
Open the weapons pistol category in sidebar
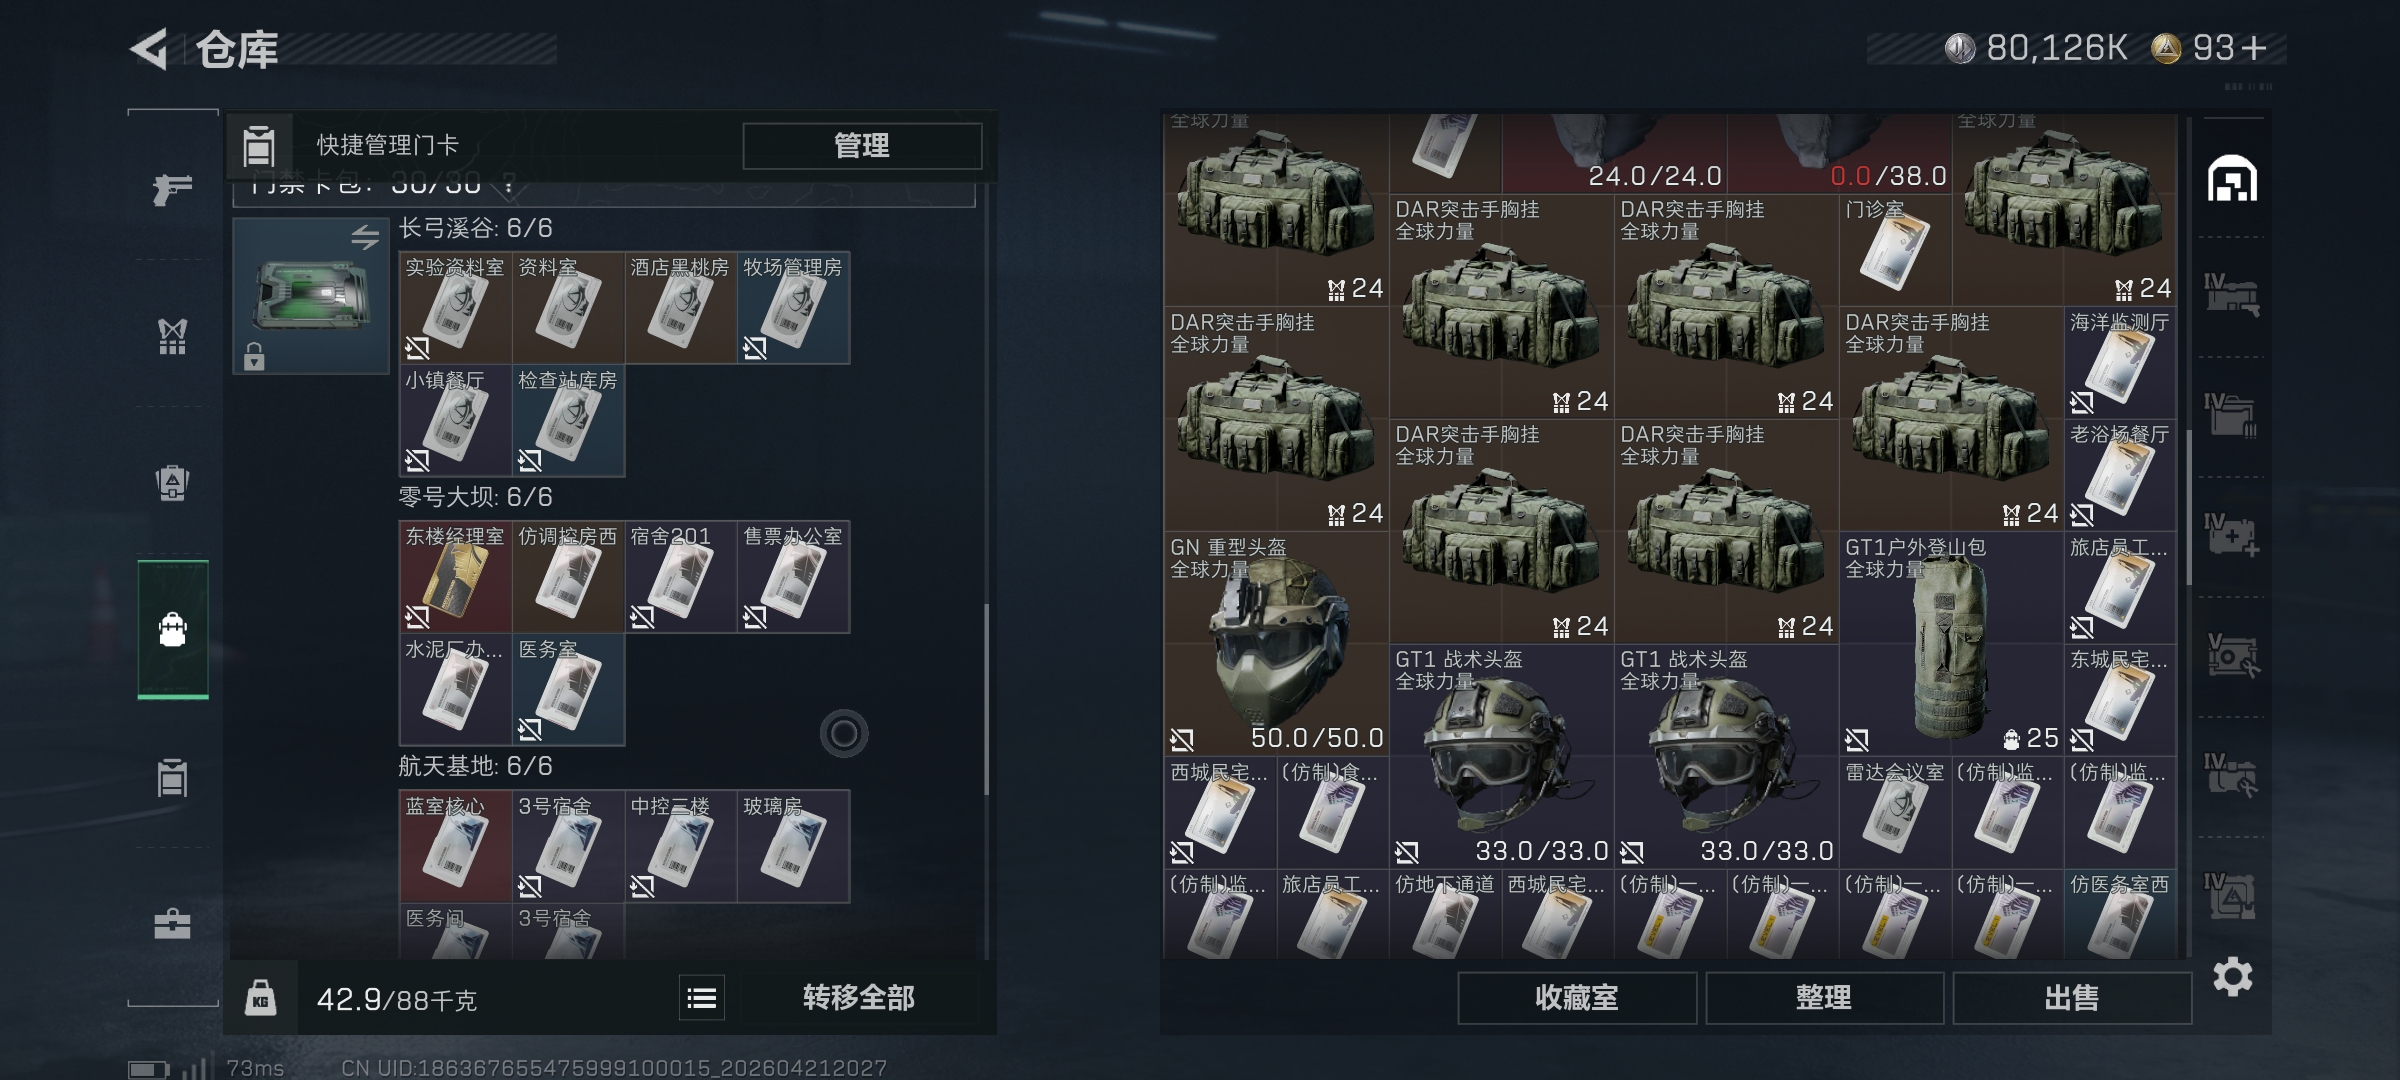[x=172, y=188]
